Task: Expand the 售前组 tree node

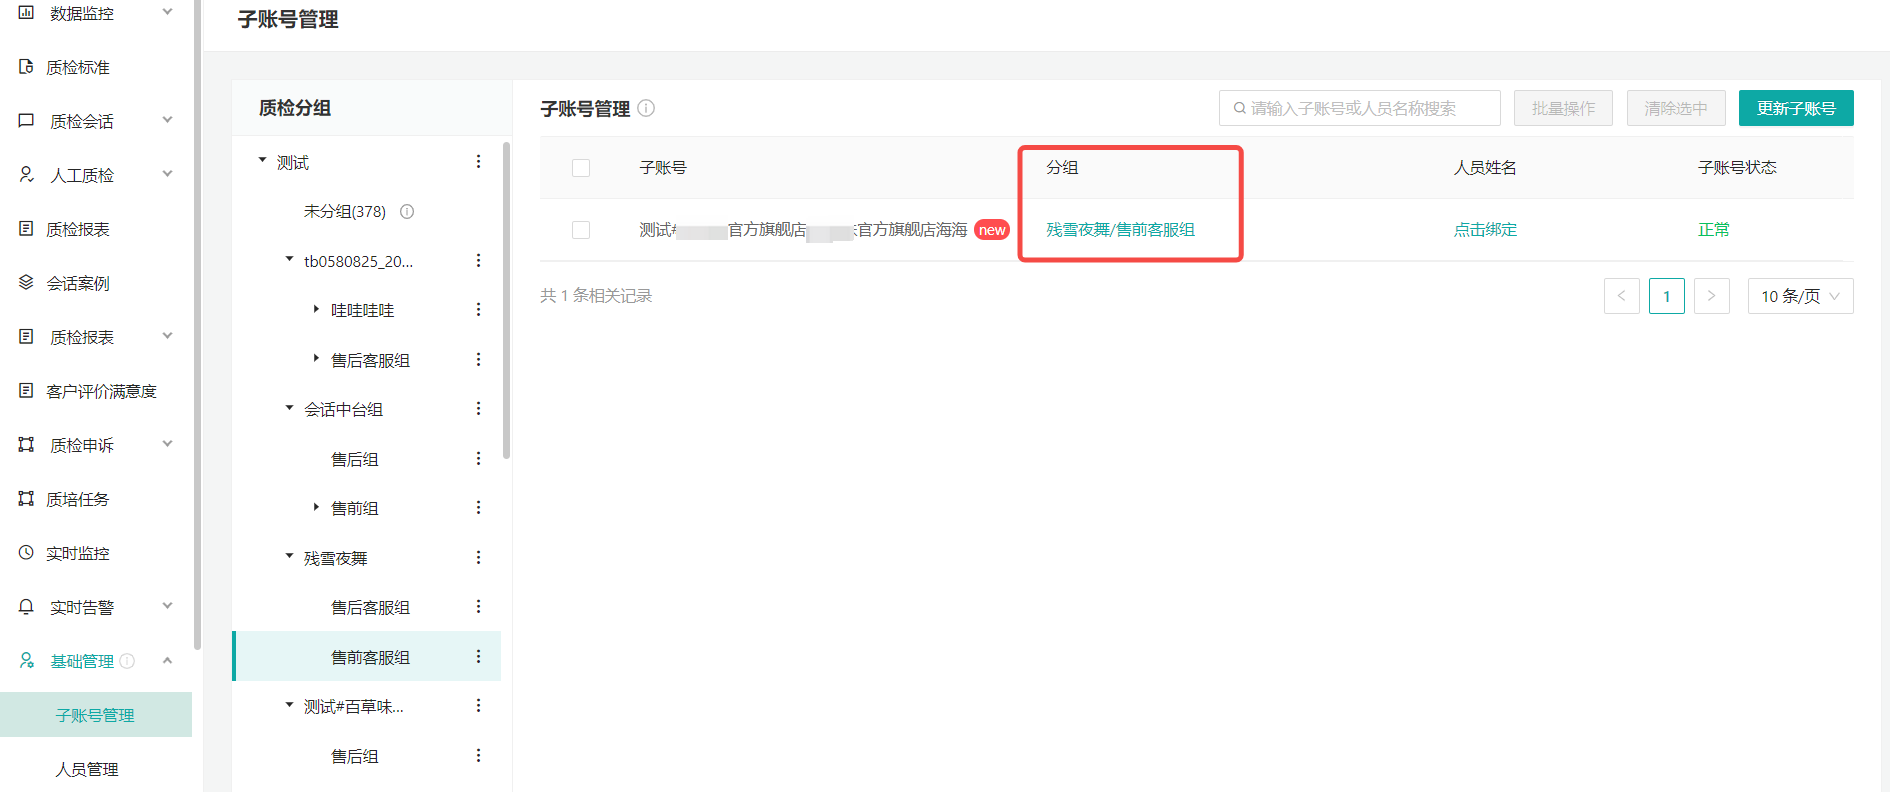Action: tap(316, 507)
